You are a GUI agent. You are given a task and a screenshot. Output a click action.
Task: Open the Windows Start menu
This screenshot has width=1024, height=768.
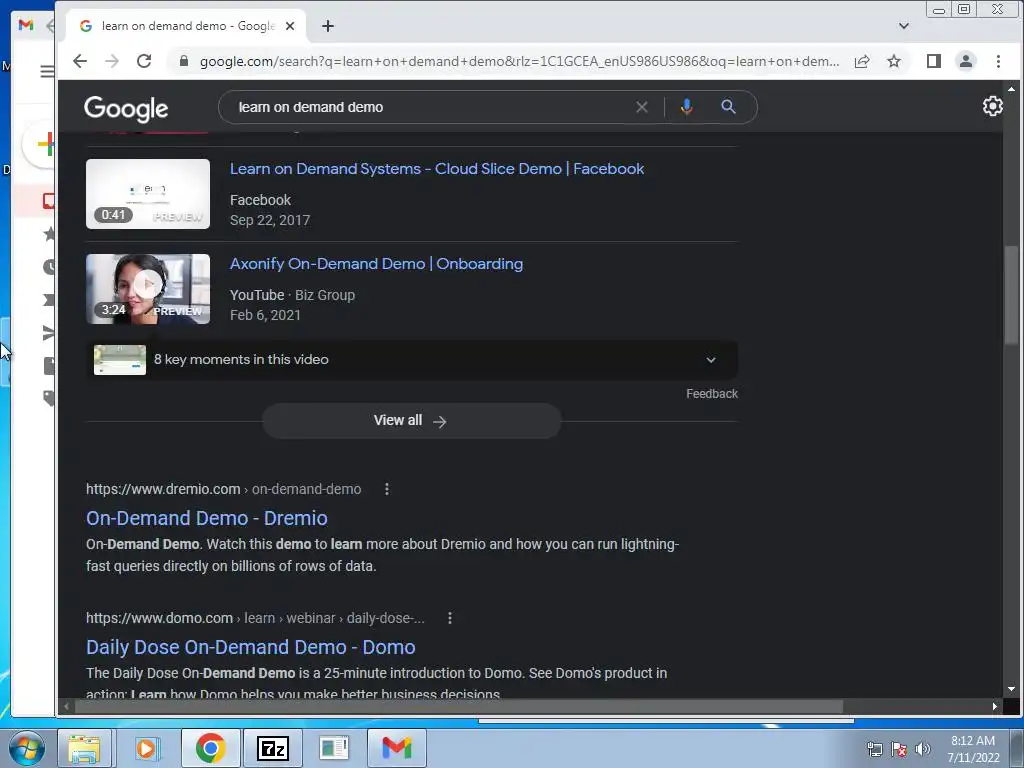tap(27, 748)
